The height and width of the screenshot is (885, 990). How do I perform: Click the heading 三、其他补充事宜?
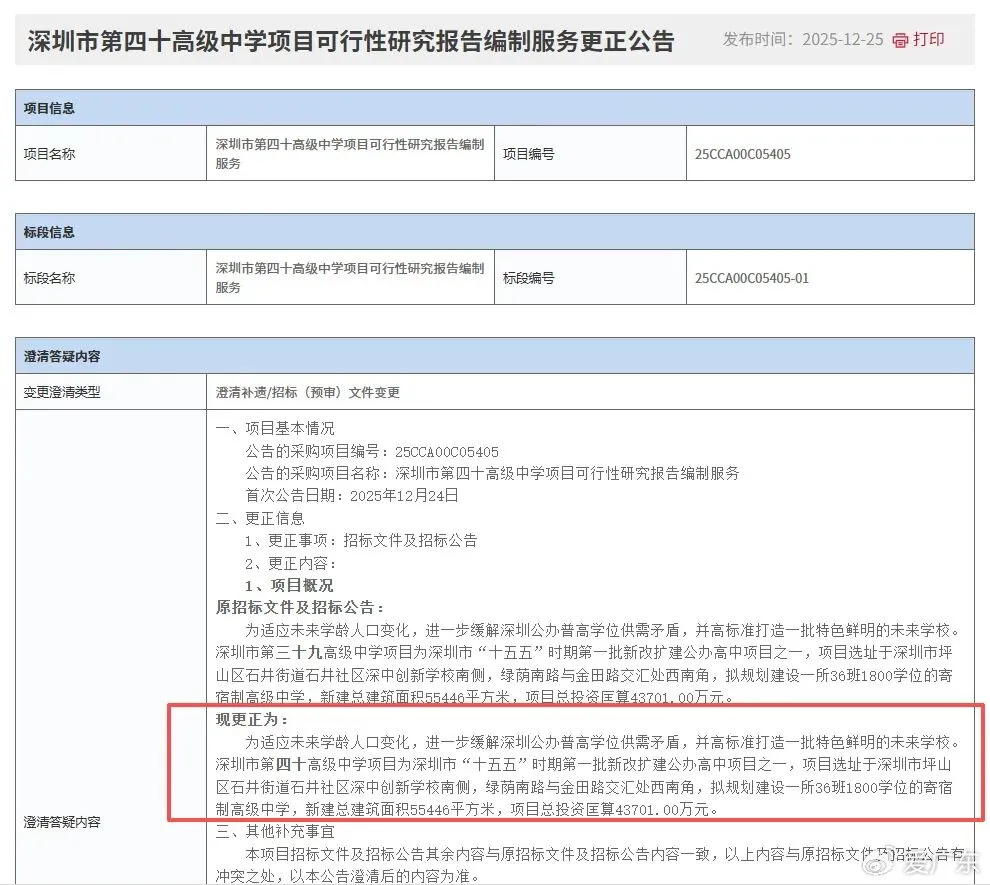(x=275, y=831)
